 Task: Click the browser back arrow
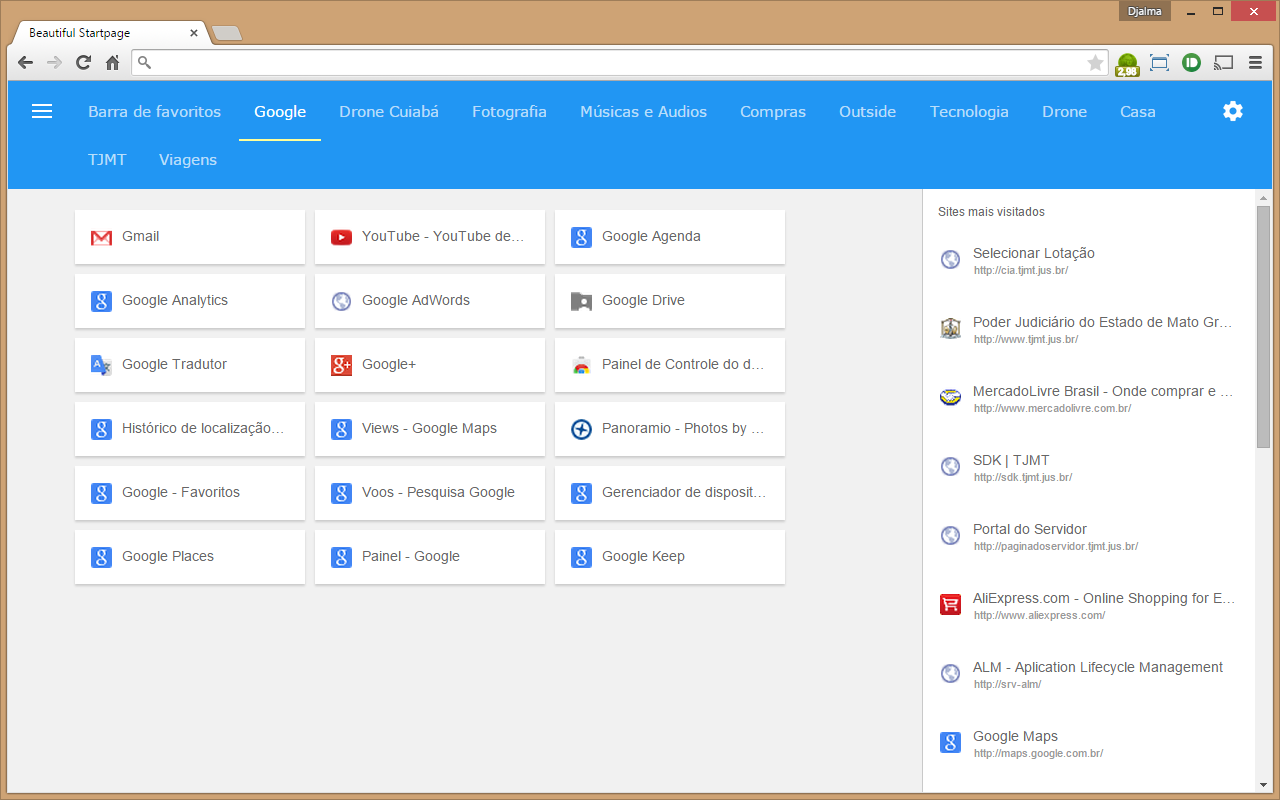[x=26, y=63]
